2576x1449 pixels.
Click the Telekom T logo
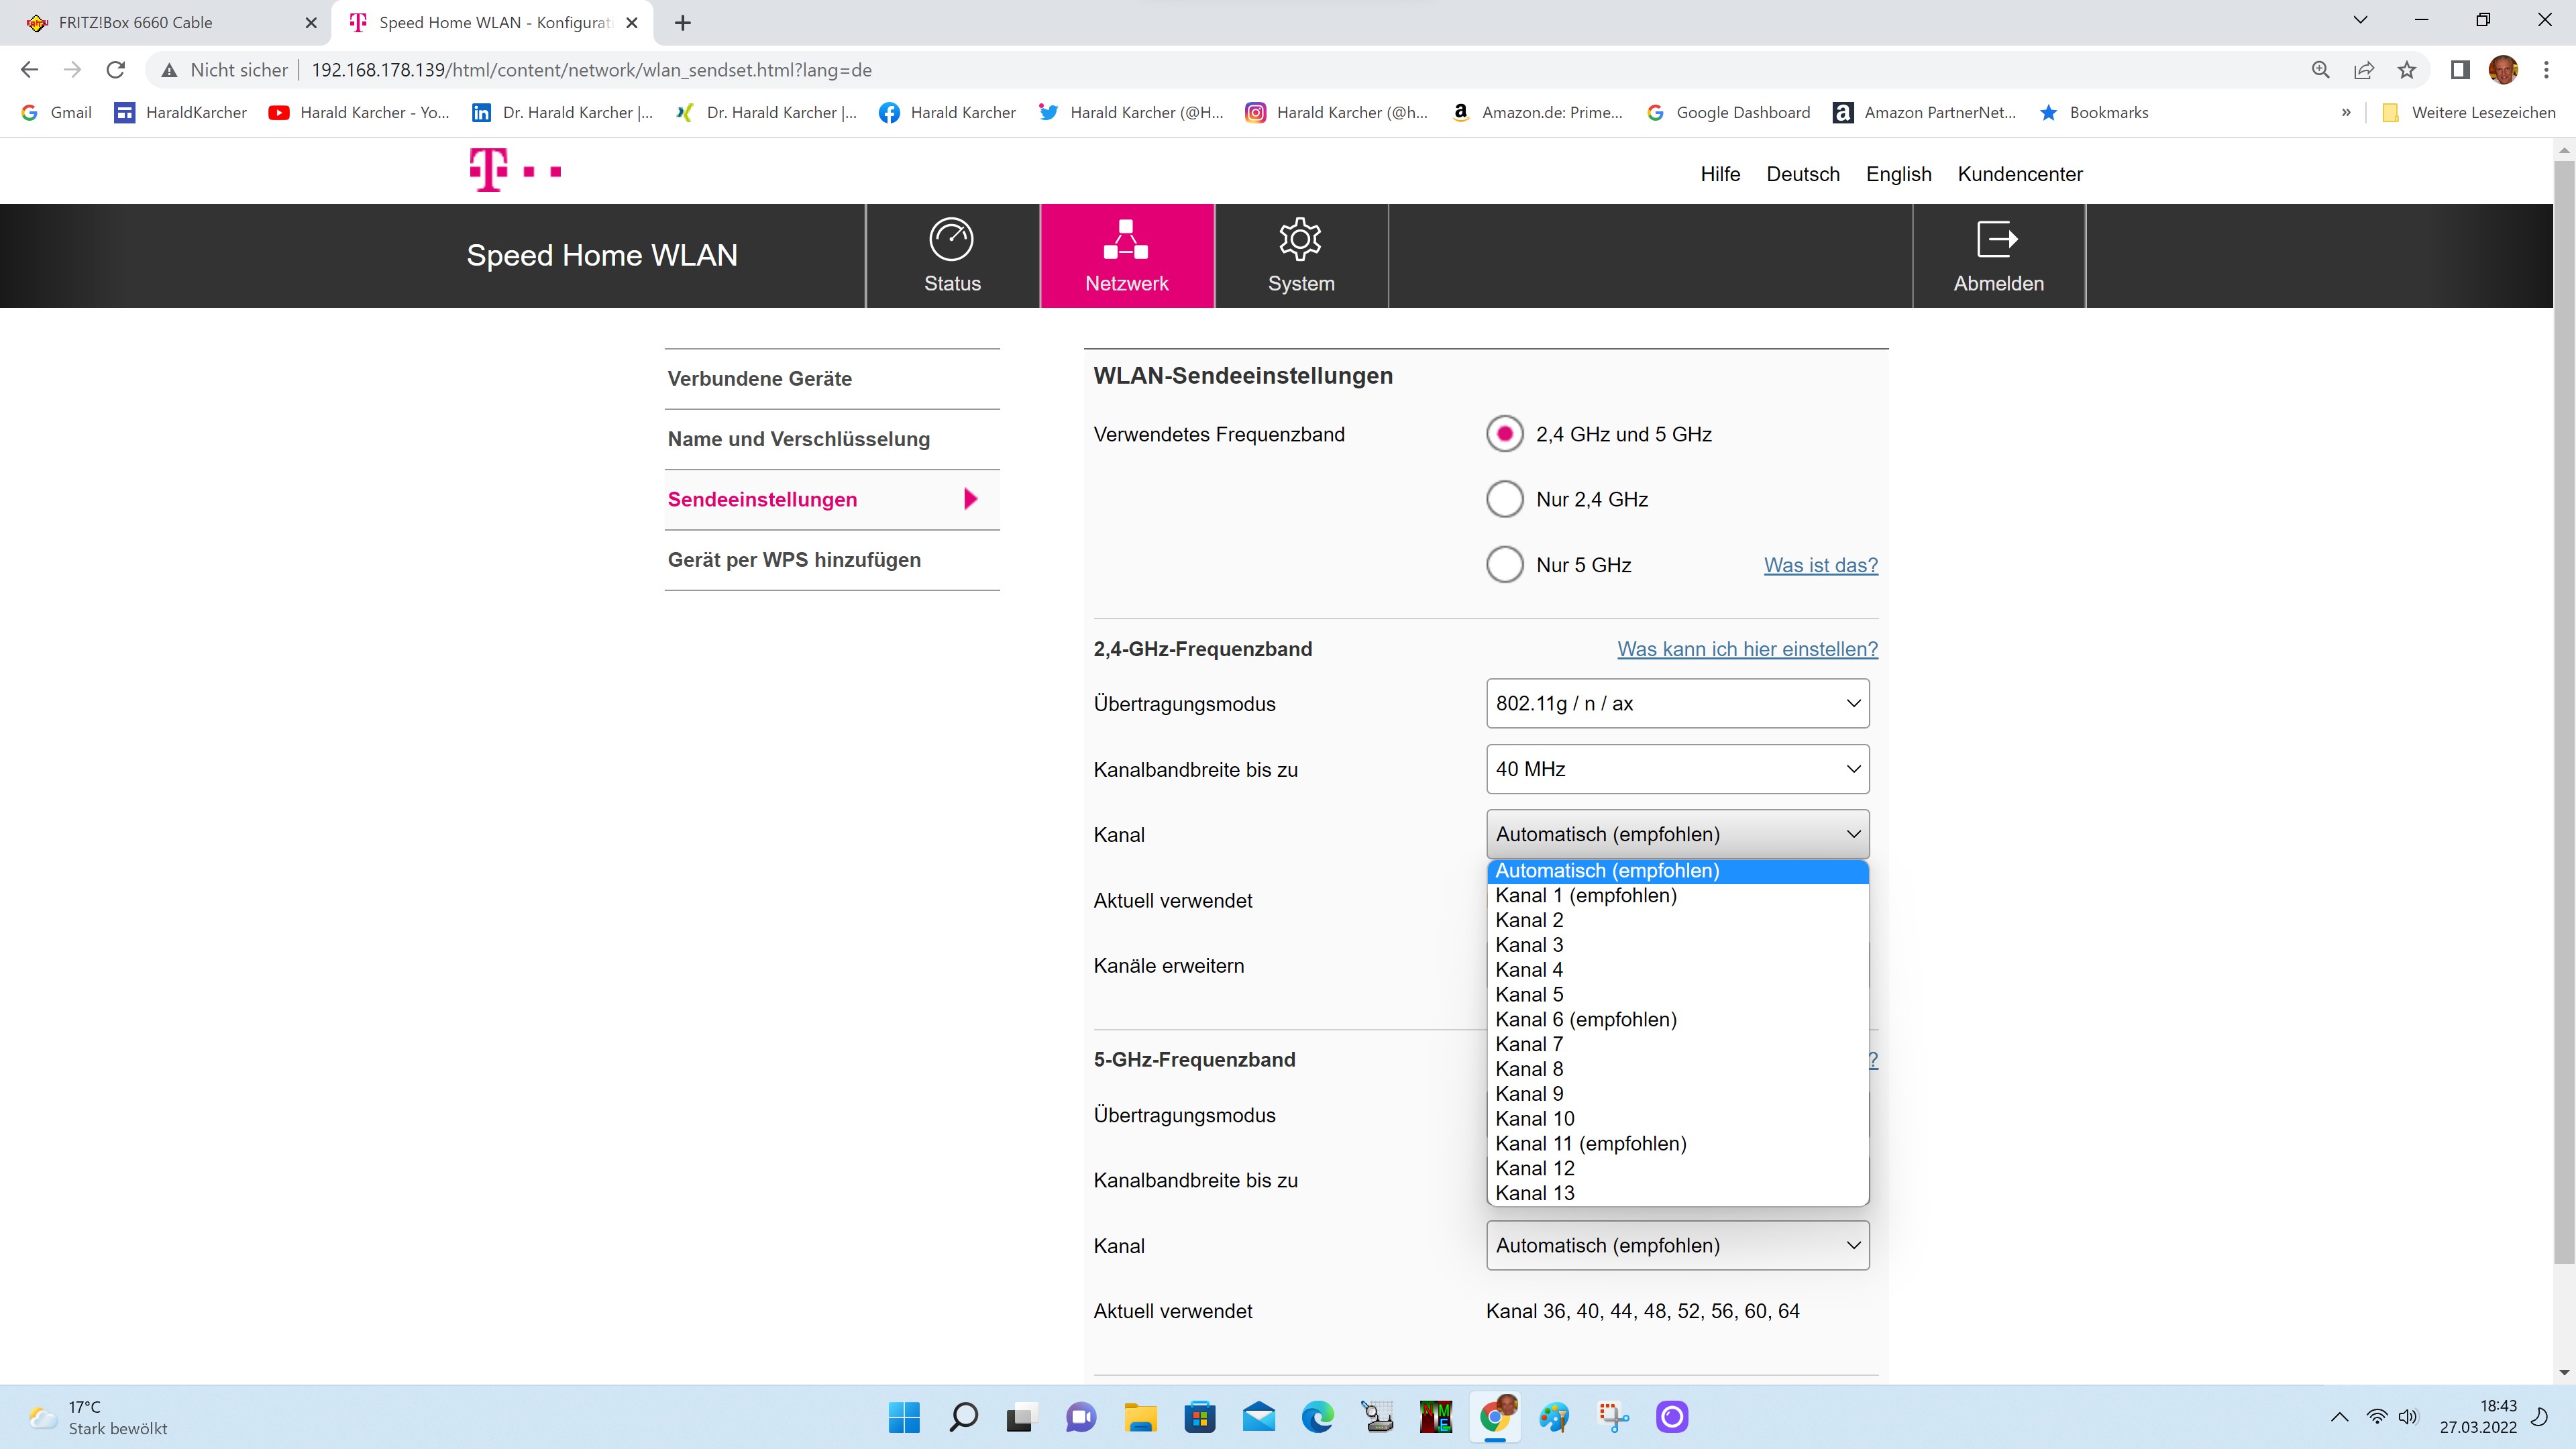tap(489, 170)
